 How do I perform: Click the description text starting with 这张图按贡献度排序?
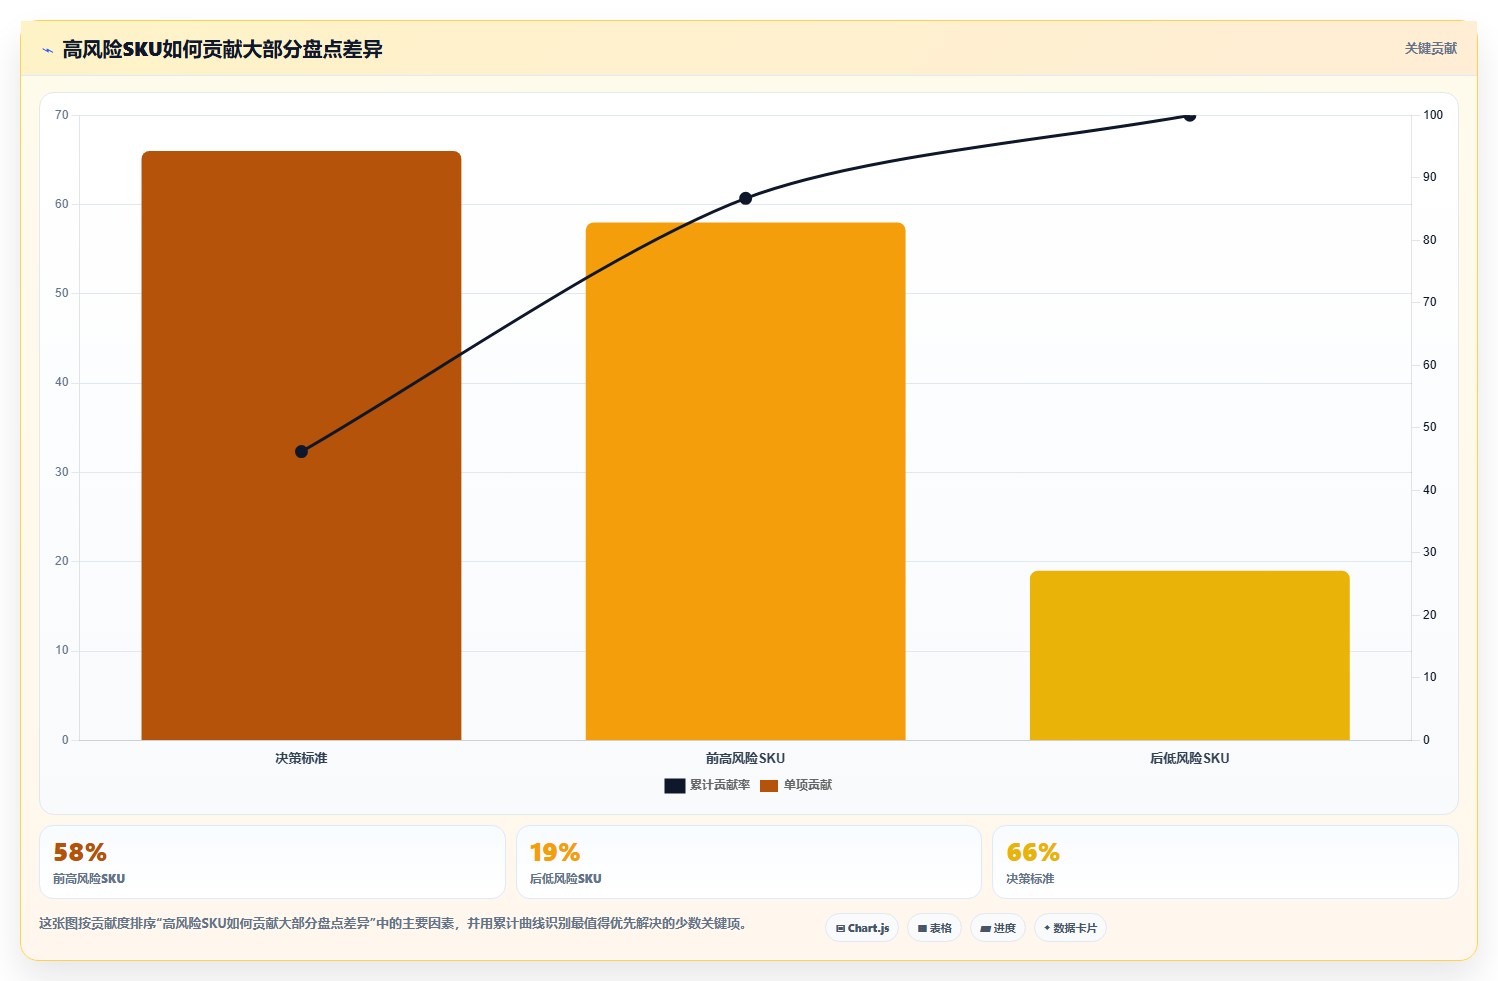click(393, 923)
